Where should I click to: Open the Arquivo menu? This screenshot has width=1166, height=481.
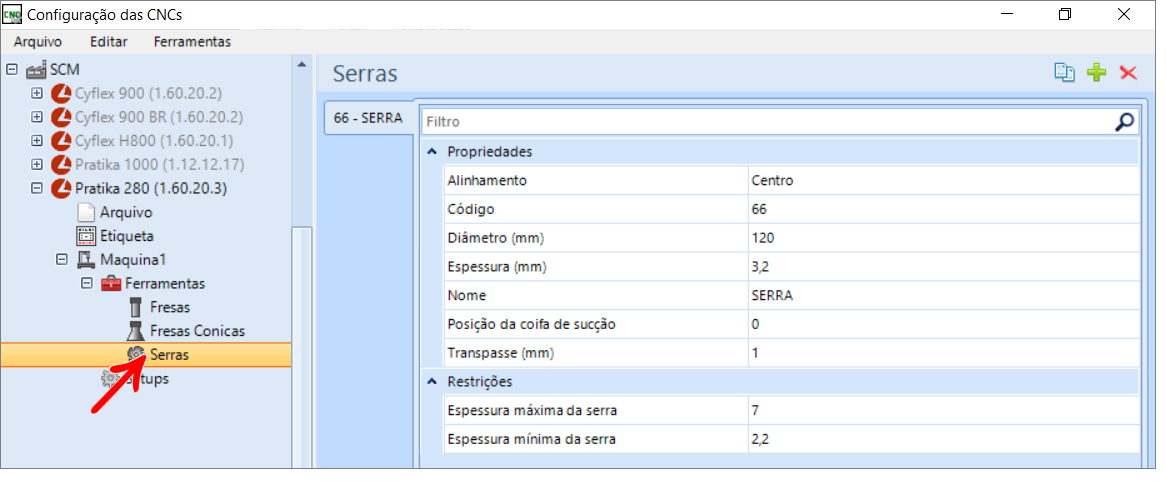pyautogui.click(x=38, y=41)
